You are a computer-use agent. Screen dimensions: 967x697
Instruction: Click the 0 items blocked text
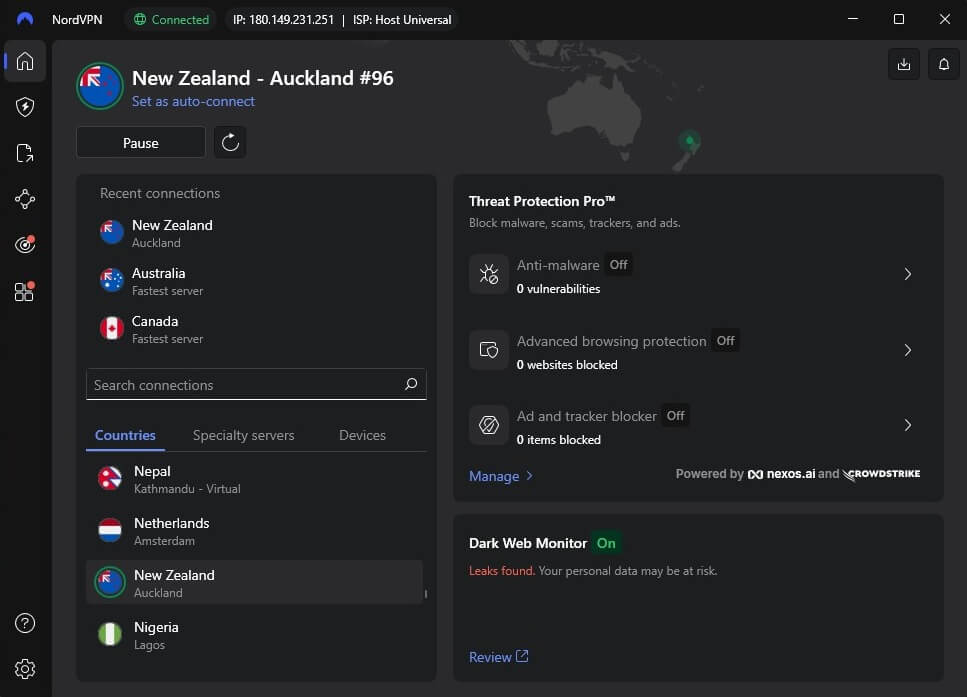click(x=558, y=440)
